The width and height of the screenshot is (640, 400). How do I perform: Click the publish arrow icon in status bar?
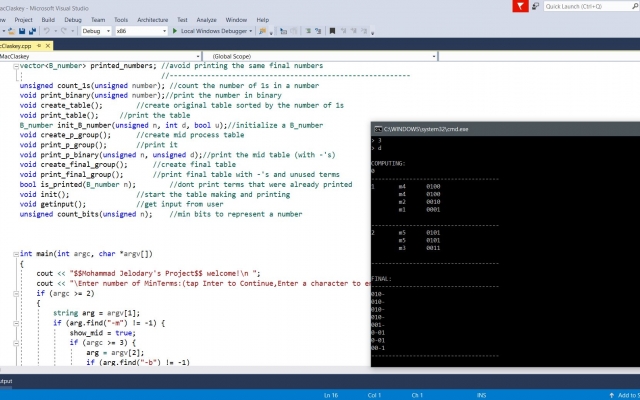pos(611,395)
